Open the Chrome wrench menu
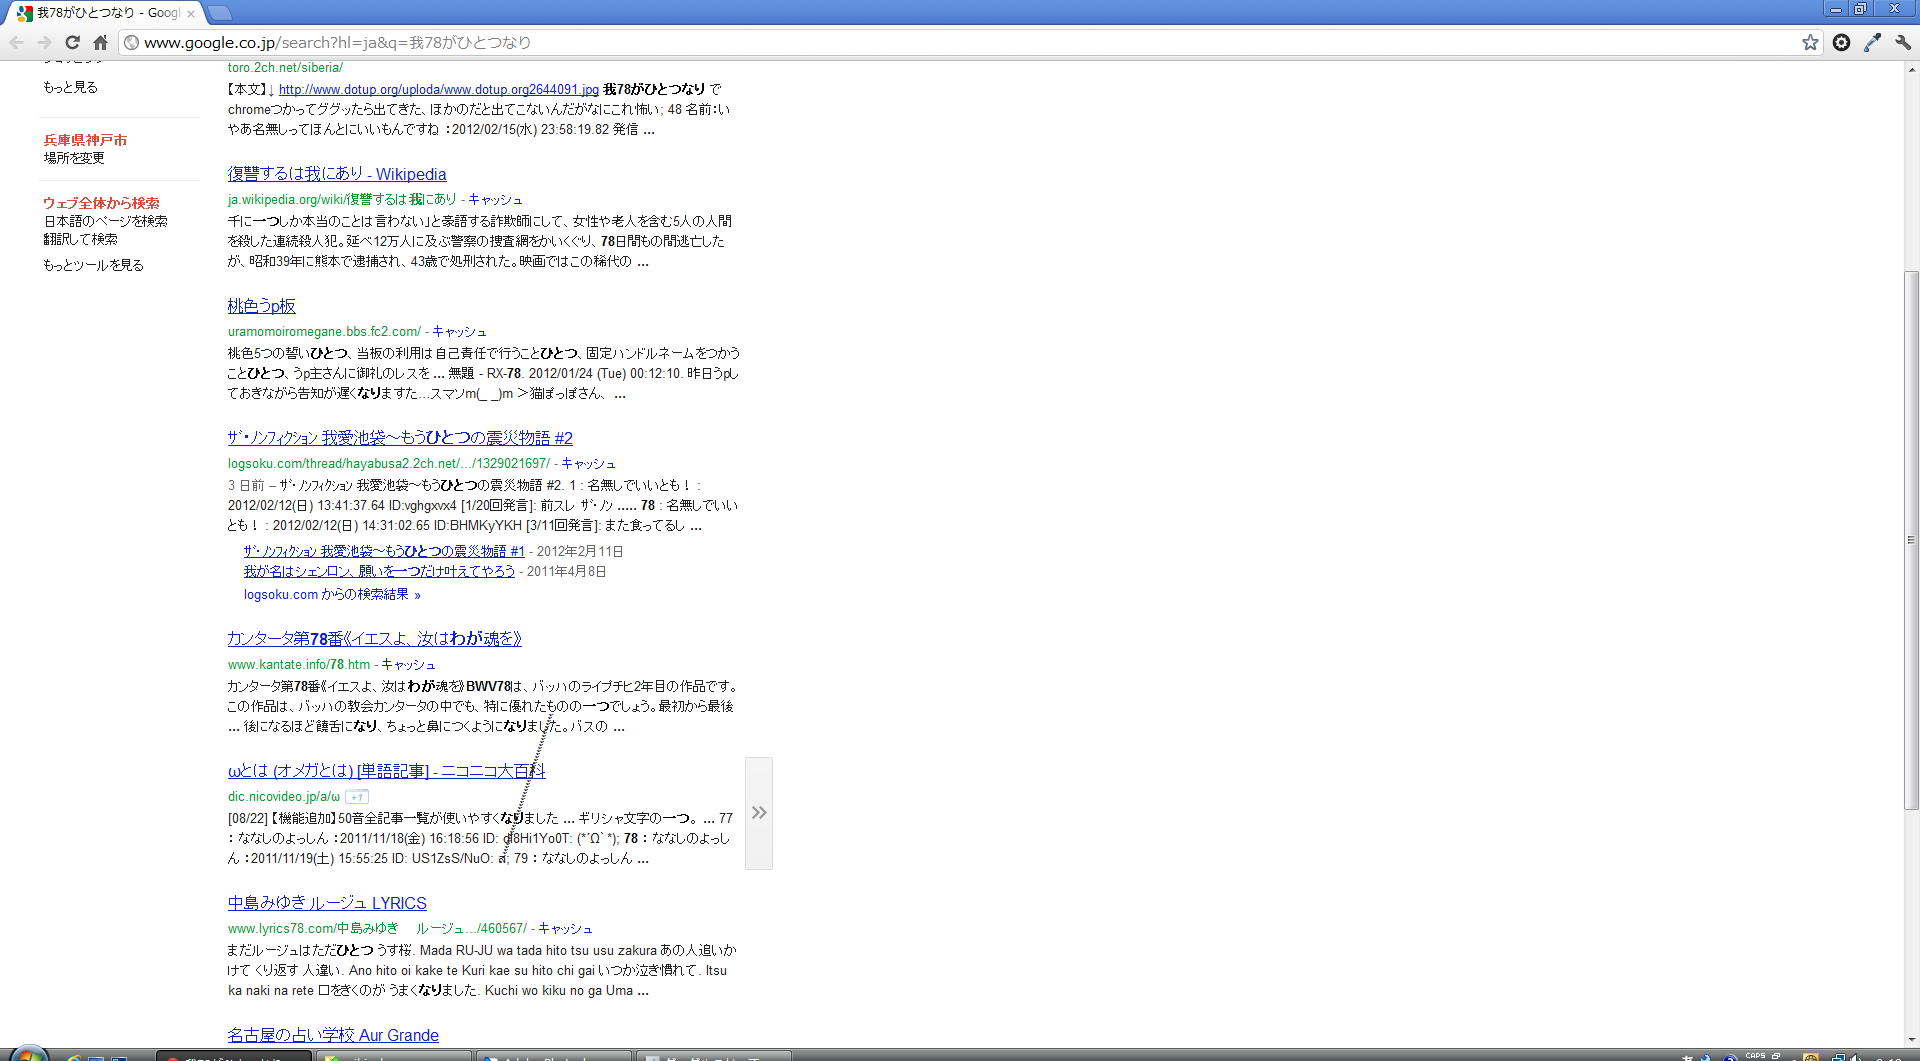The width and height of the screenshot is (1920, 1061). point(1903,42)
